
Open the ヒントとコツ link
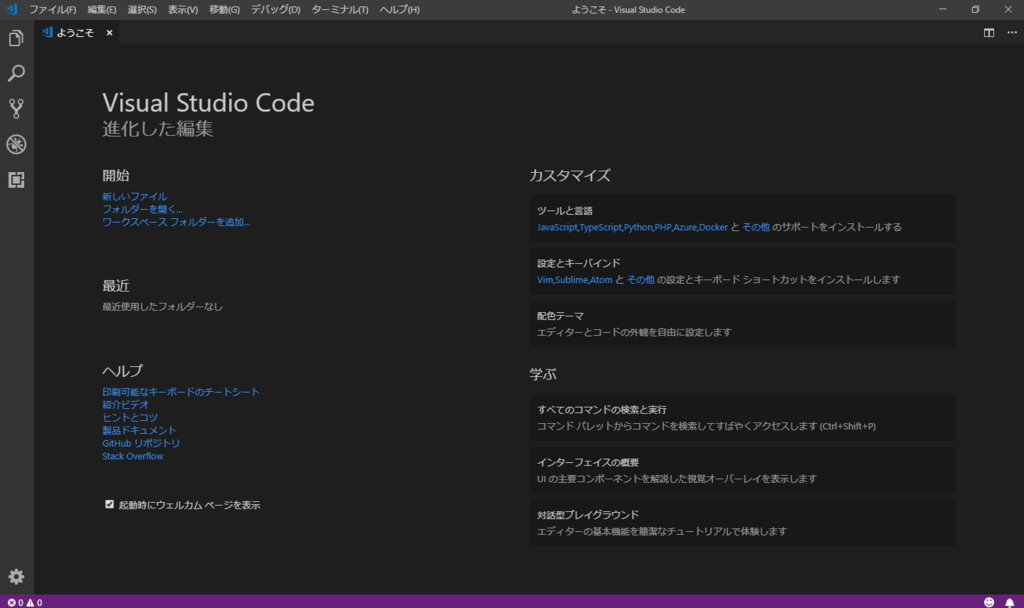(130, 417)
